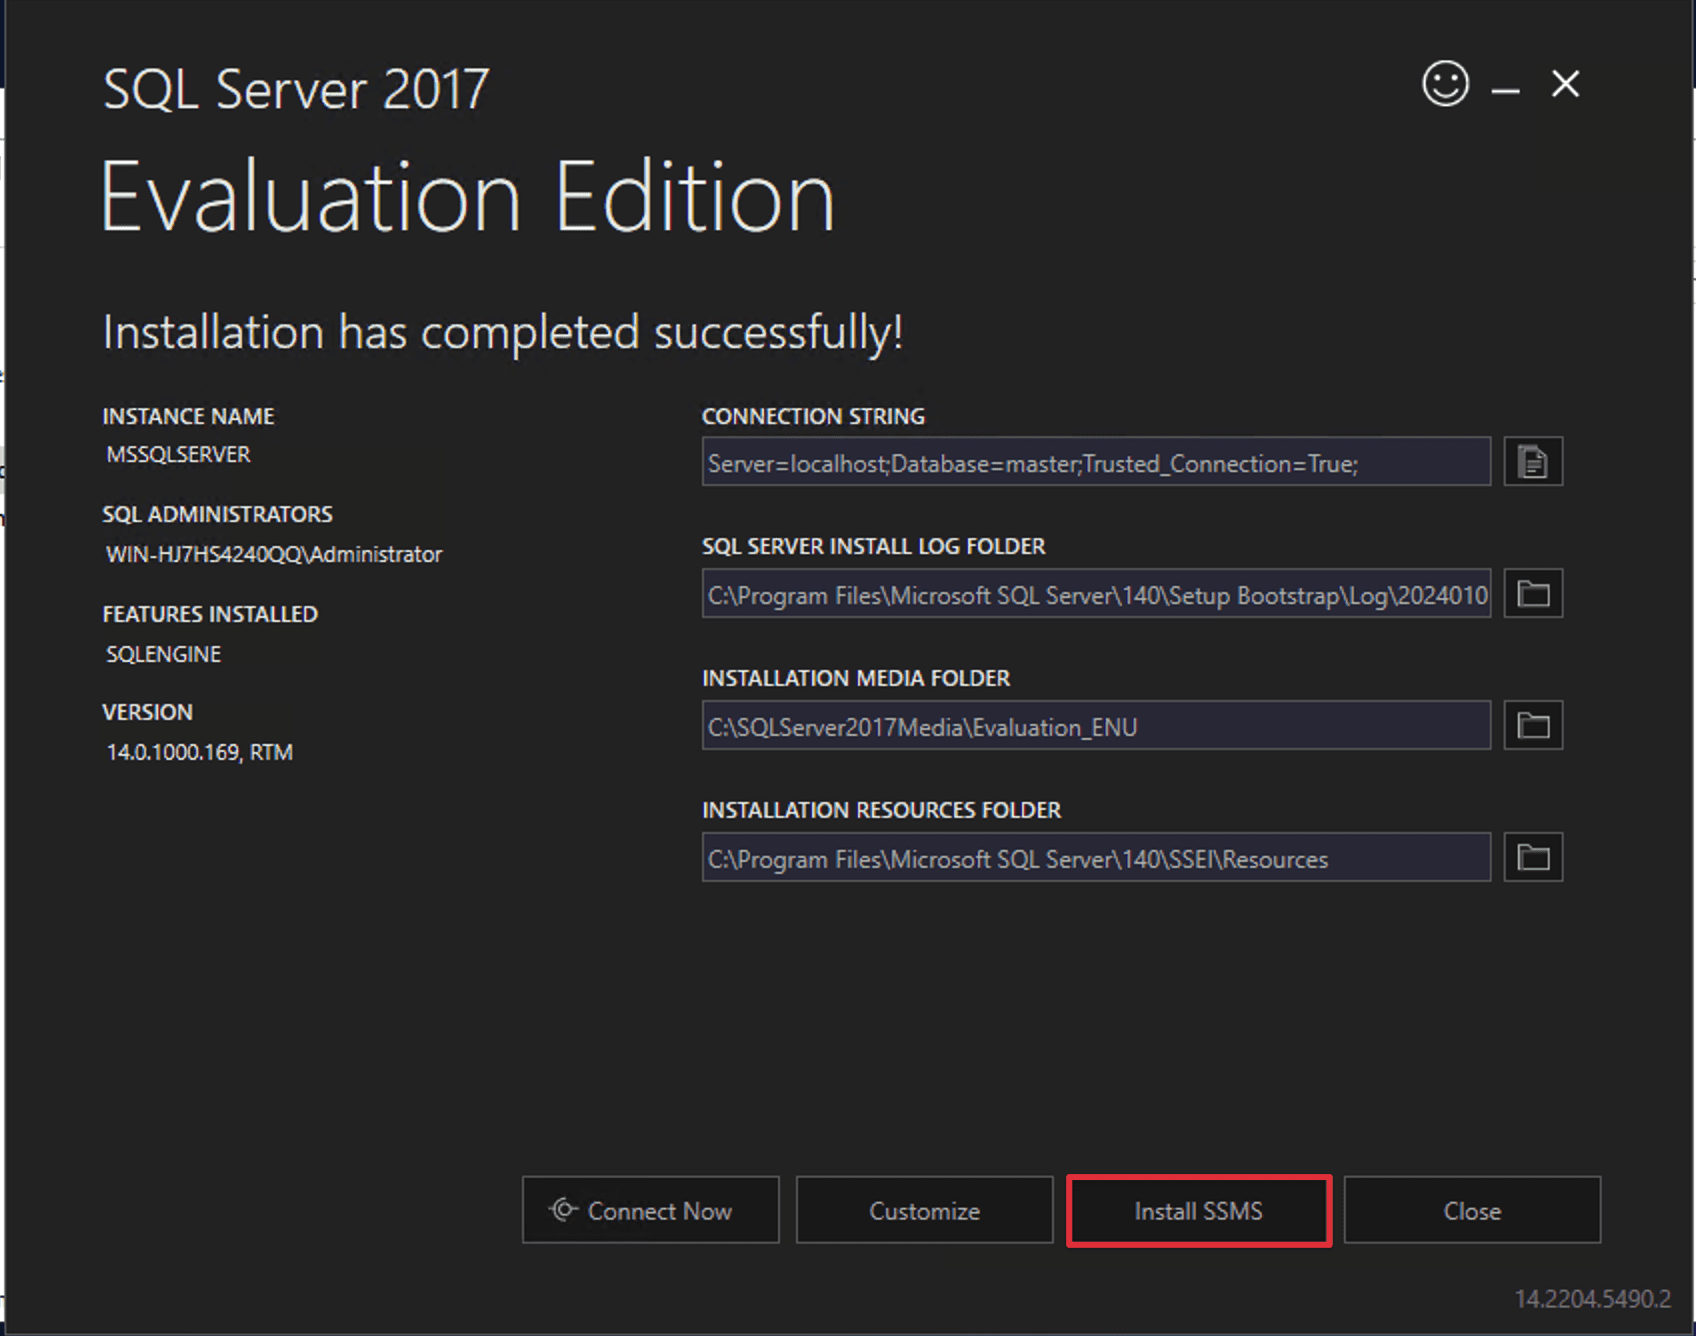Click the SQLENGINE feature text
Viewport: 1696px width, 1336px height.
click(163, 654)
